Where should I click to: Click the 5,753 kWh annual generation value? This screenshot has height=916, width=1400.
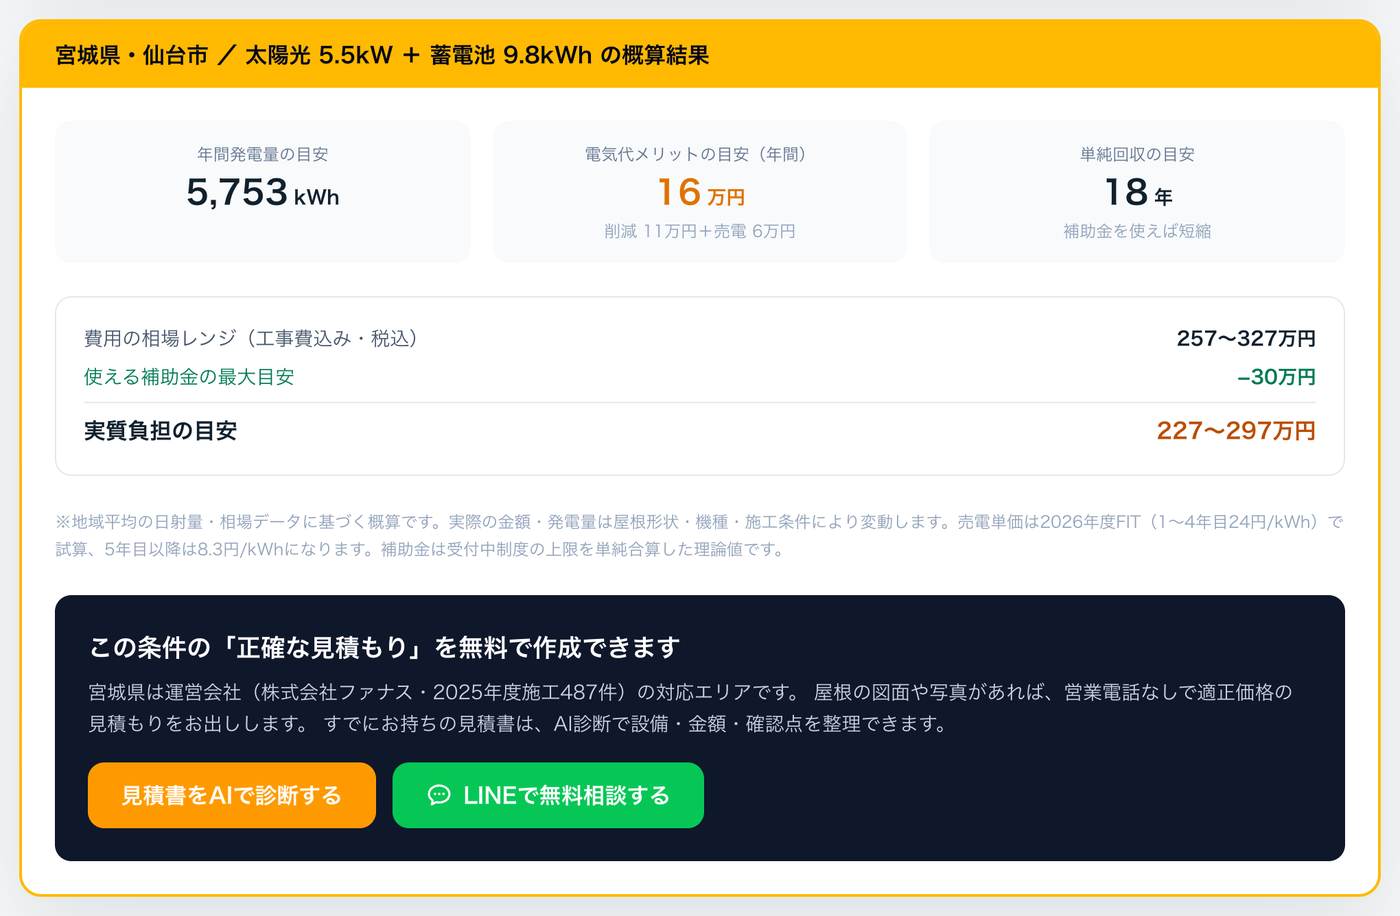point(263,192)
